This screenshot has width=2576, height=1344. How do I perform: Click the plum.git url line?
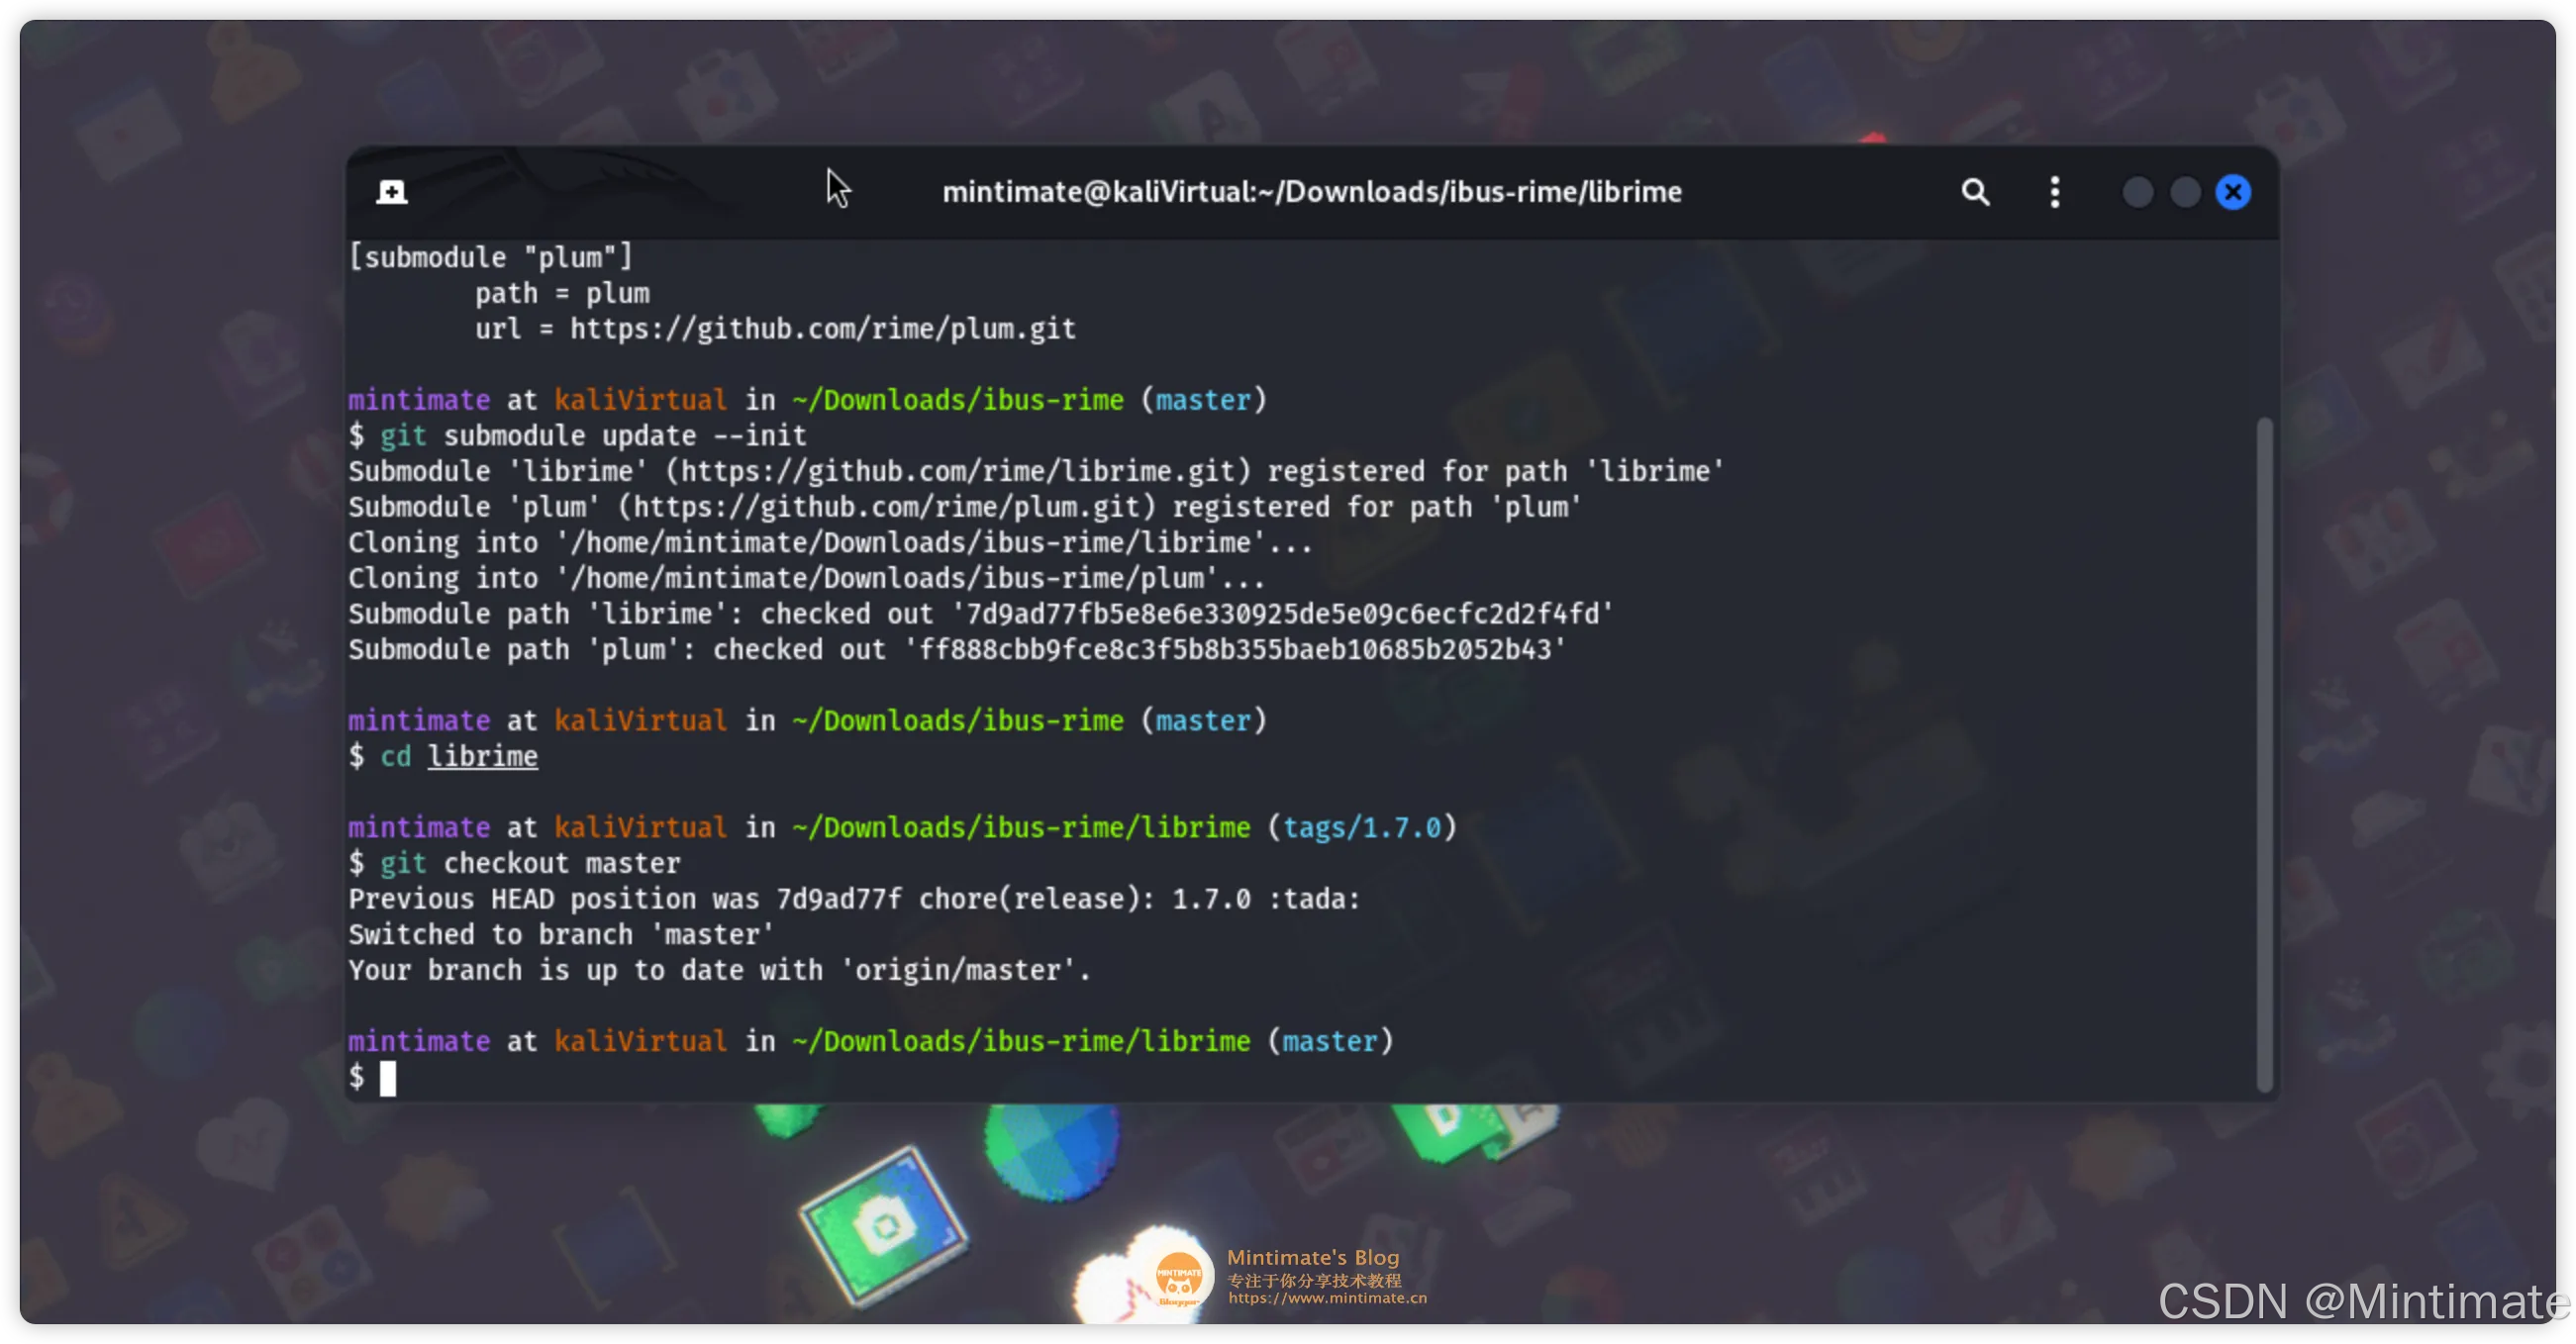tap(775, 329)
